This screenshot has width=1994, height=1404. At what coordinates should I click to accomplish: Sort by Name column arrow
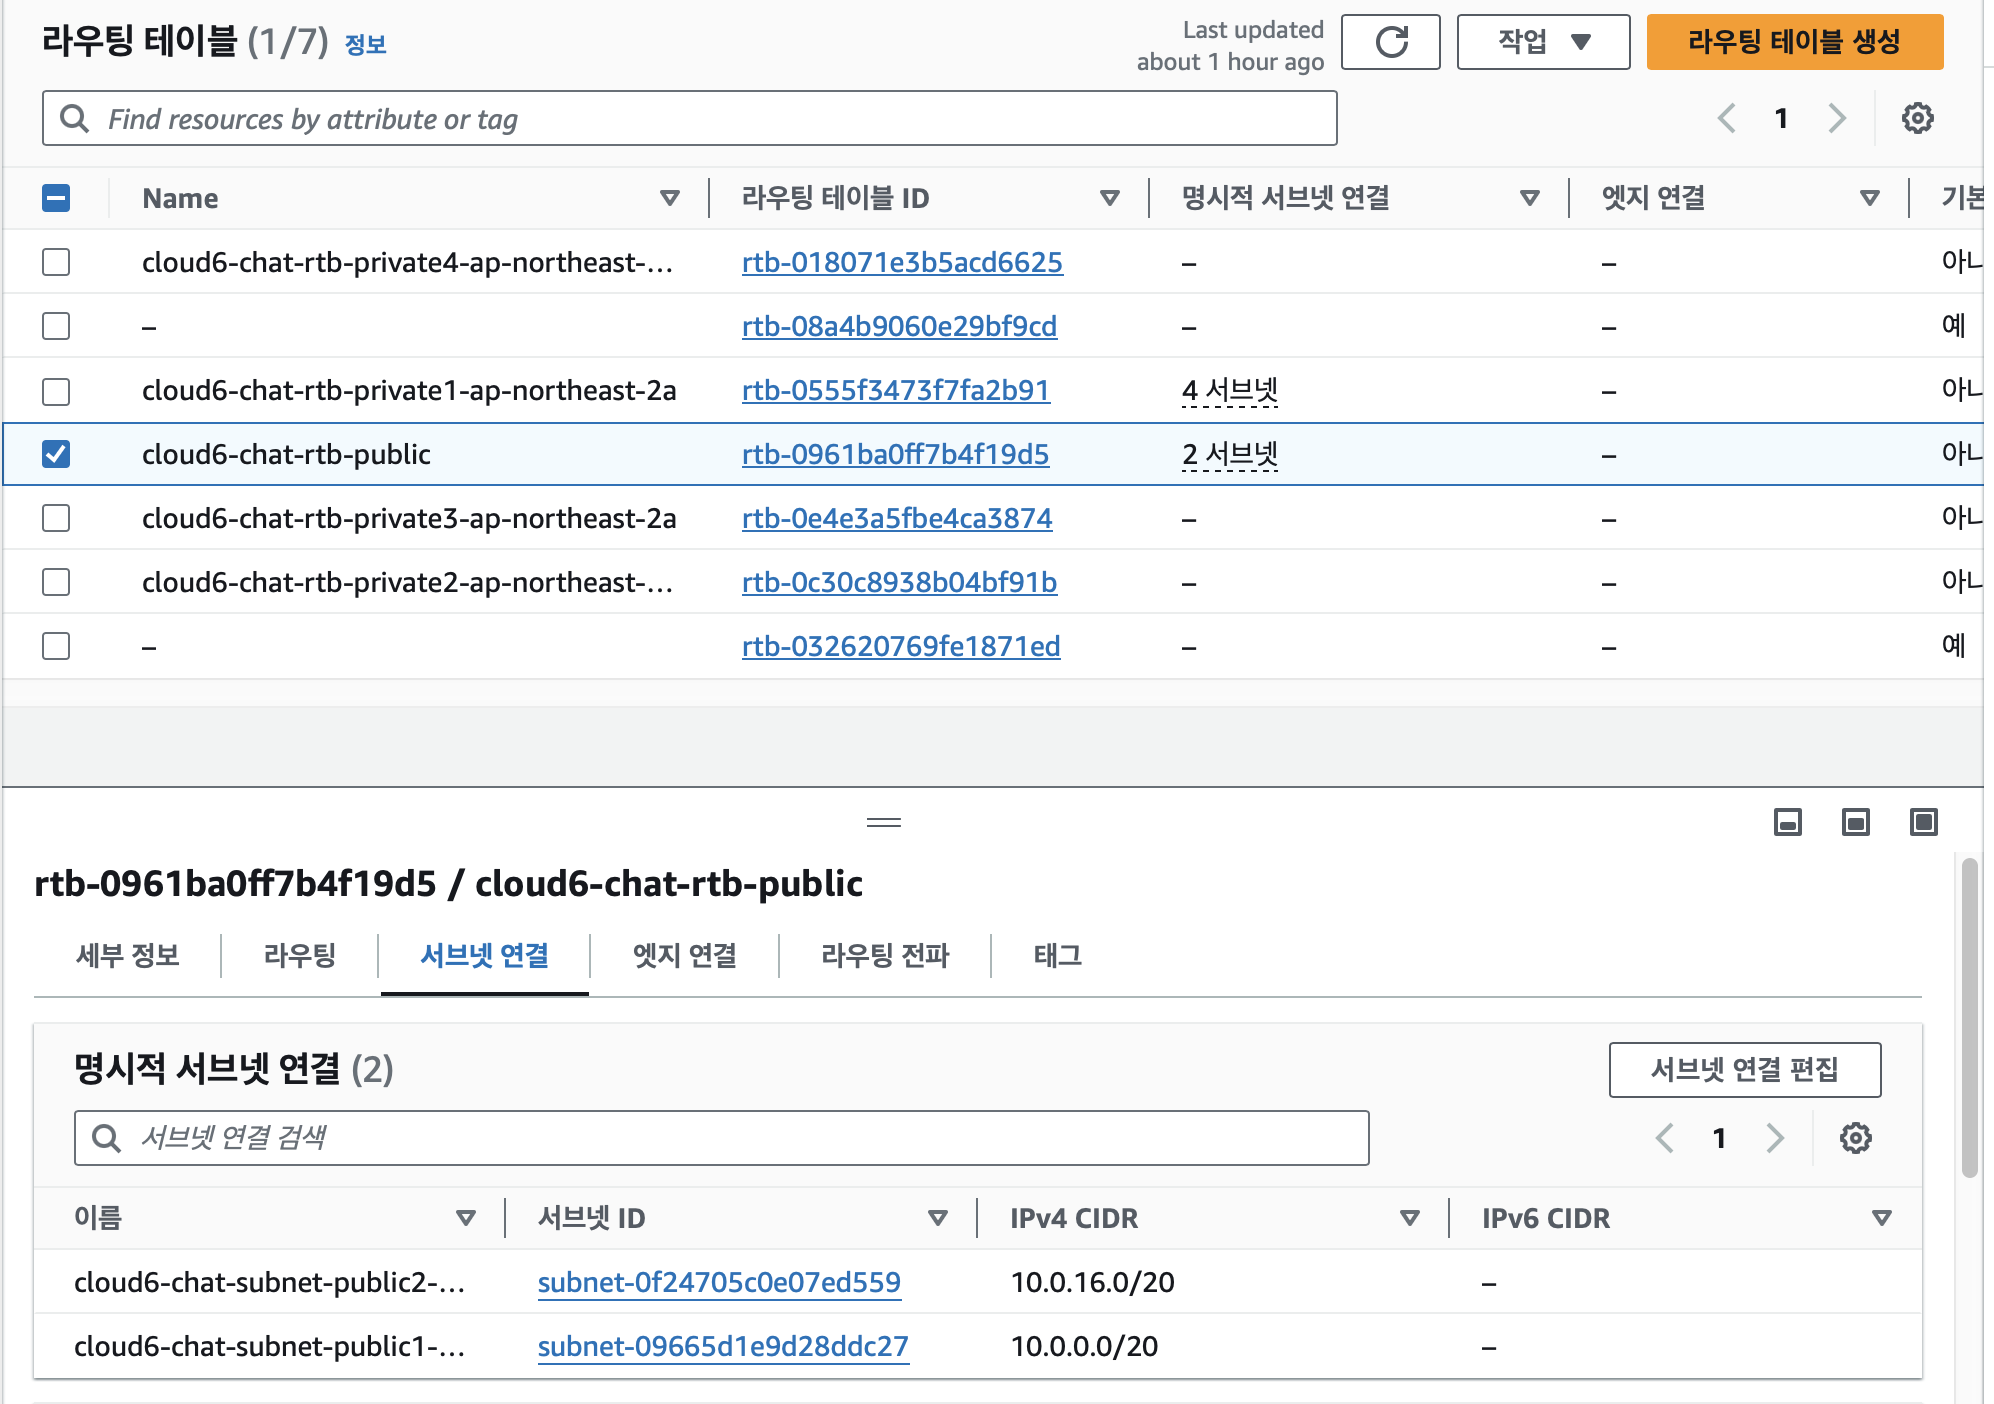coord(669,198)
